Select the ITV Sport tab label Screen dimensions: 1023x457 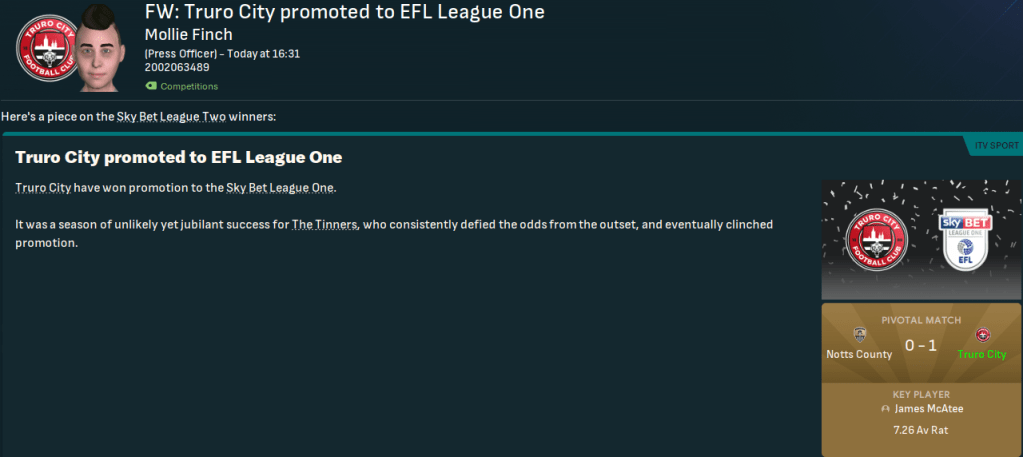pos(997,146)
